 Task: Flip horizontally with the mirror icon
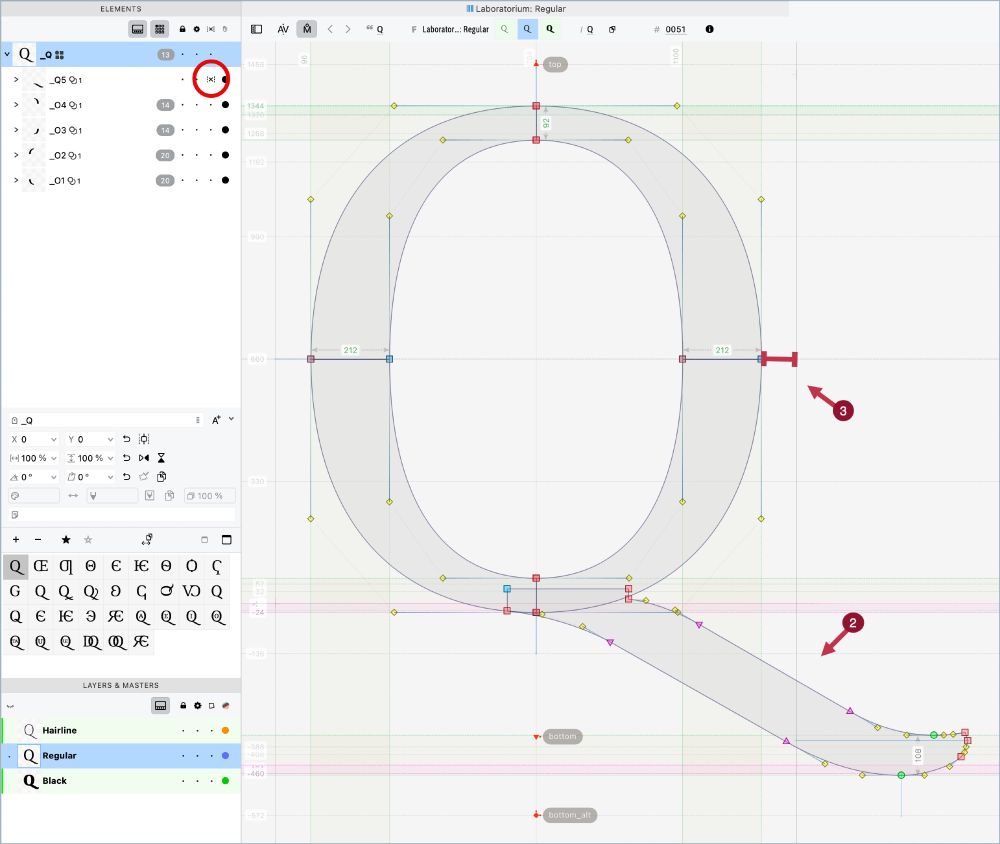click(144, 458)
